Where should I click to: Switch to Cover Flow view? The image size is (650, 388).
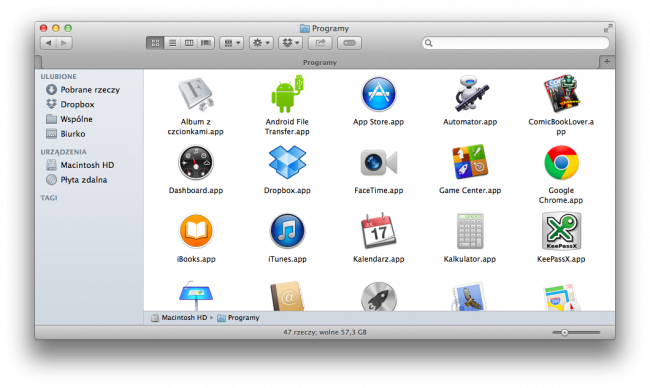point(206,43)
